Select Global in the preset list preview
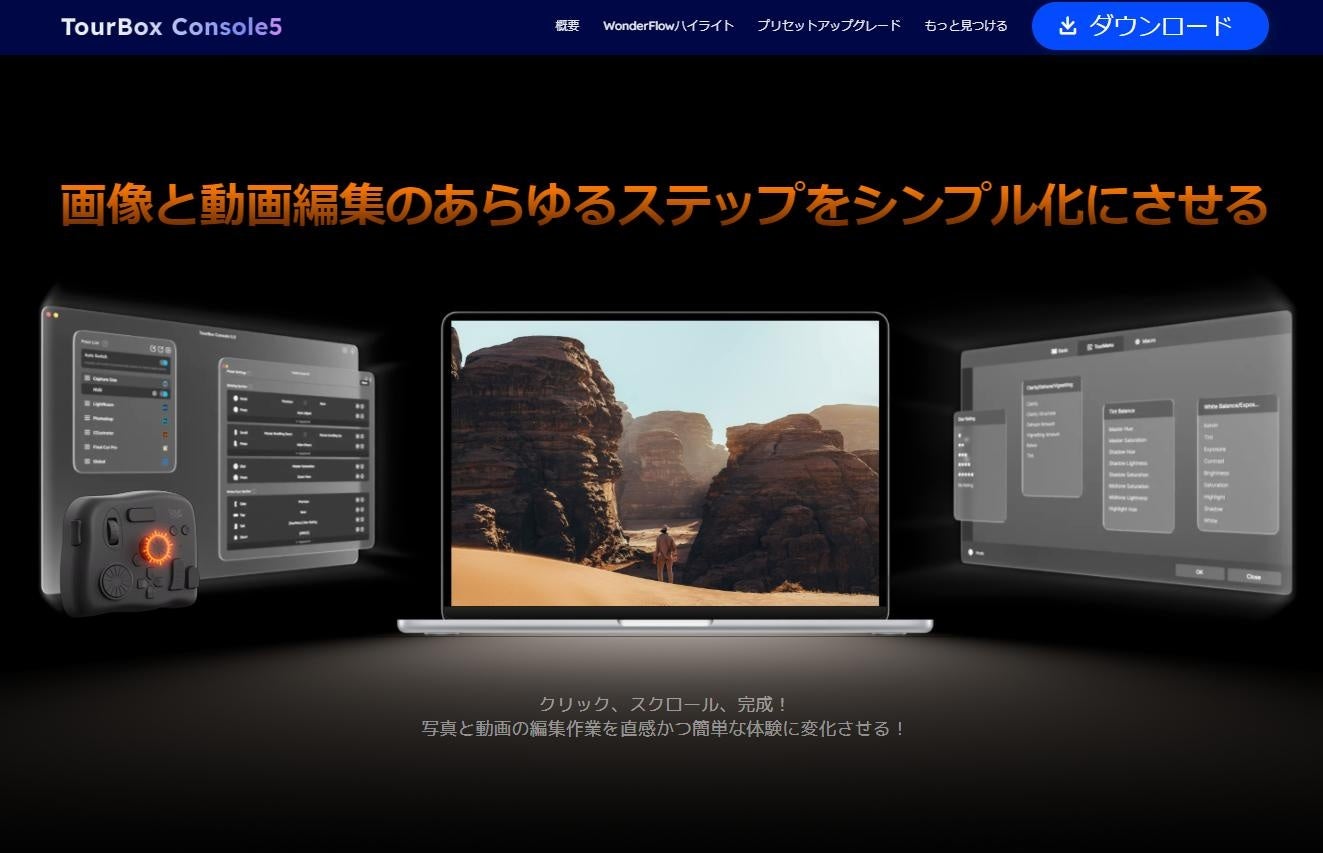This screenshot has width=1323, height=853. [x=126, y=462]
